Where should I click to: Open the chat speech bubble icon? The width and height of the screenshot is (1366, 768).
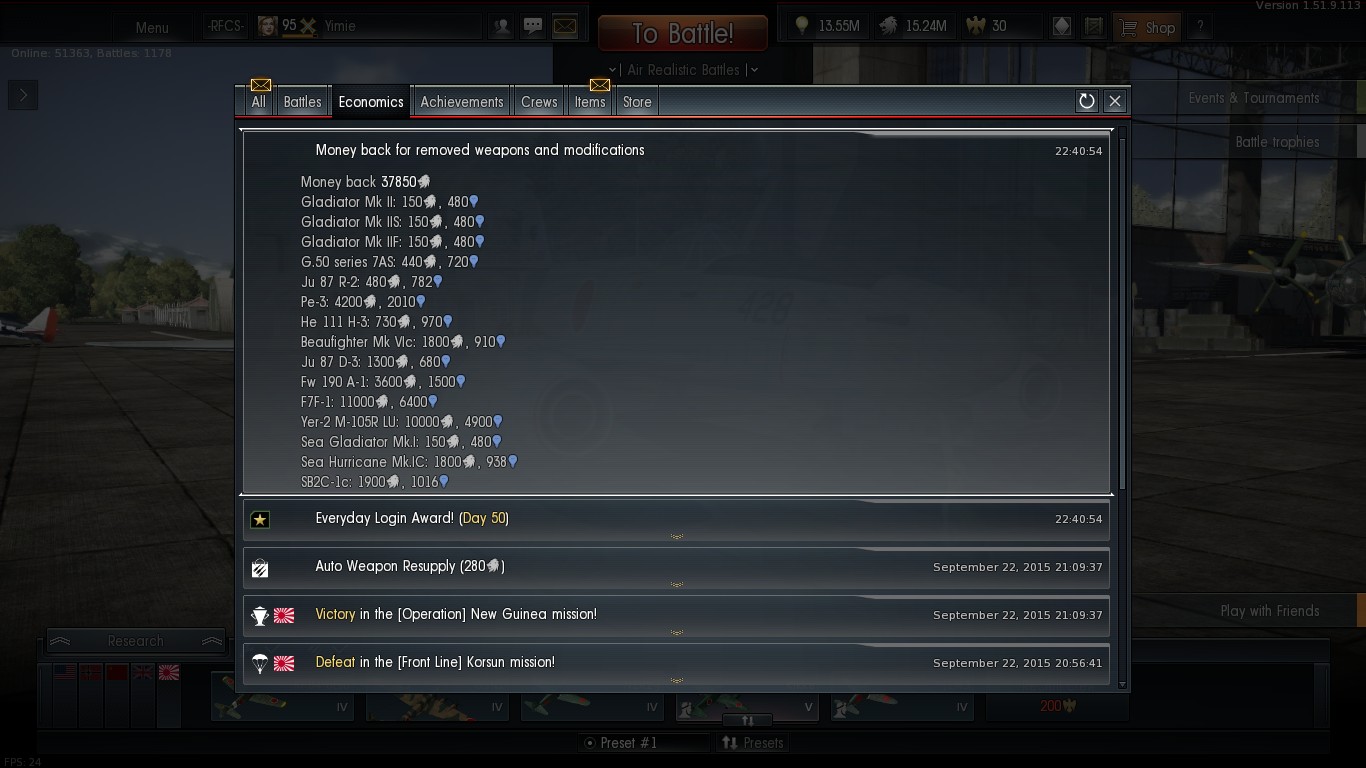(x=533, y=27)
